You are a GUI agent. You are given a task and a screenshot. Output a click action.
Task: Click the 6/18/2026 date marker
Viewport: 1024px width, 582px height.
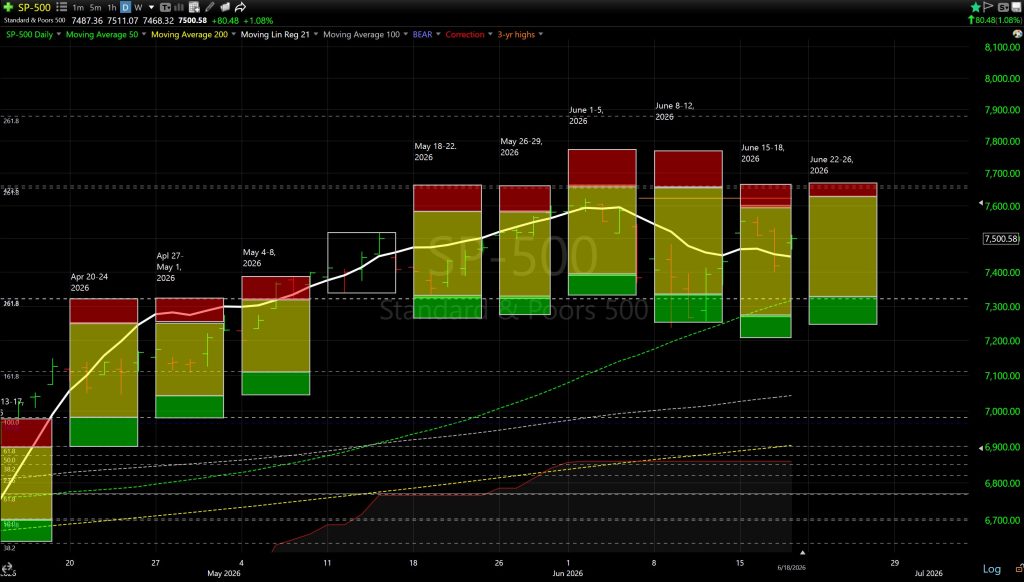792,568
